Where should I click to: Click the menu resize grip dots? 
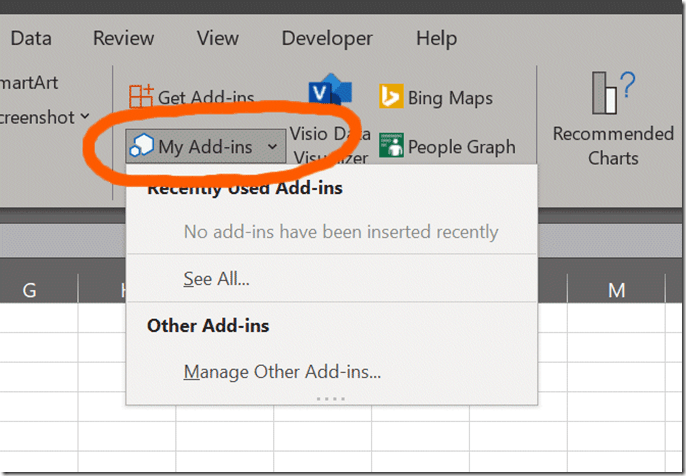[331, 398]
